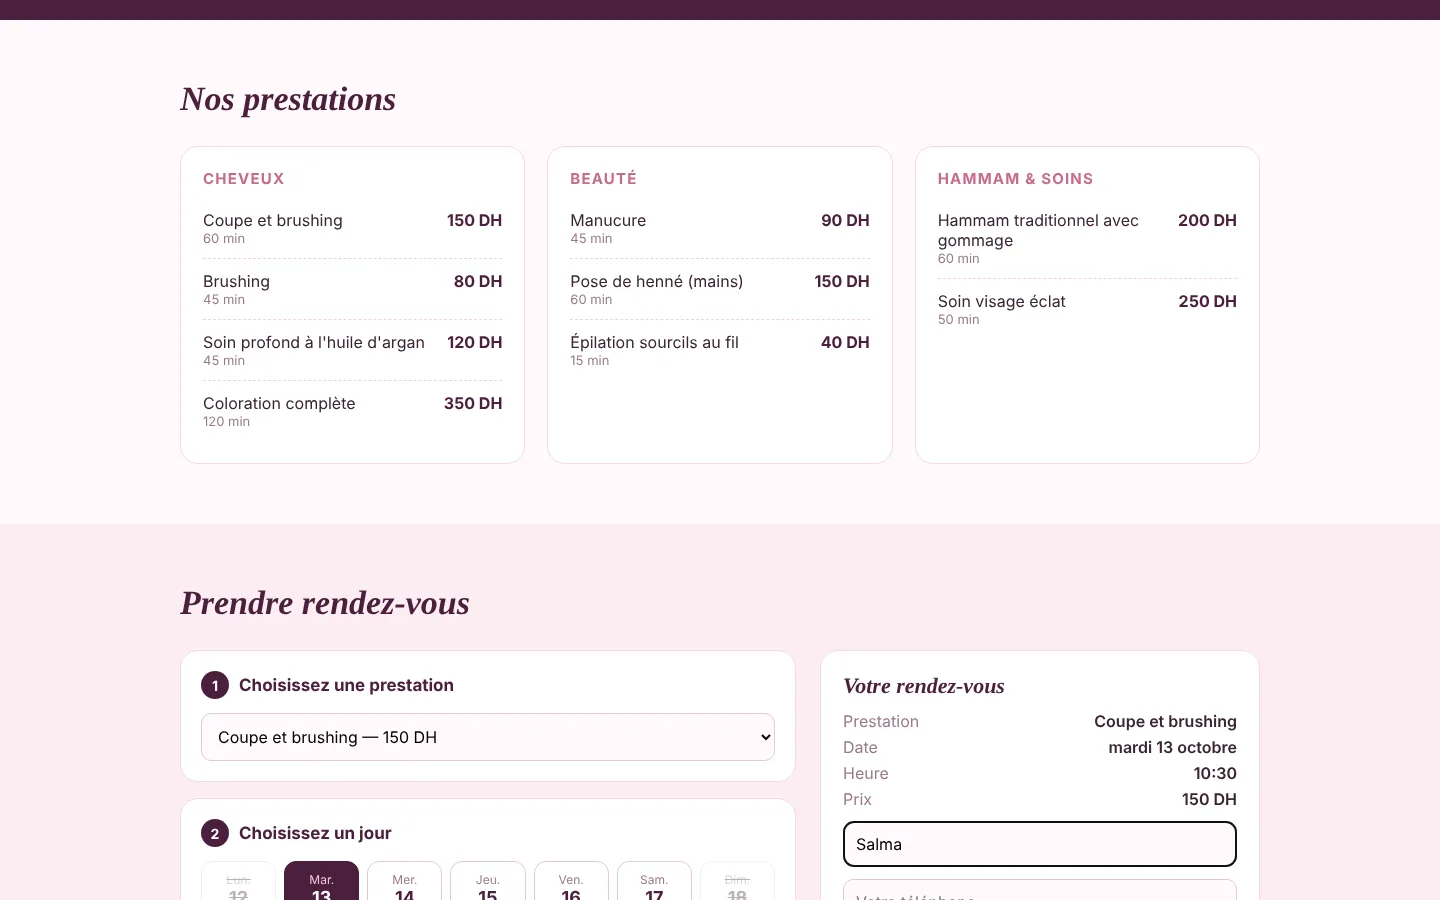The image size is (1440, 900).
Task: Click the "50 min" duration text
Action: coord(958,320)
